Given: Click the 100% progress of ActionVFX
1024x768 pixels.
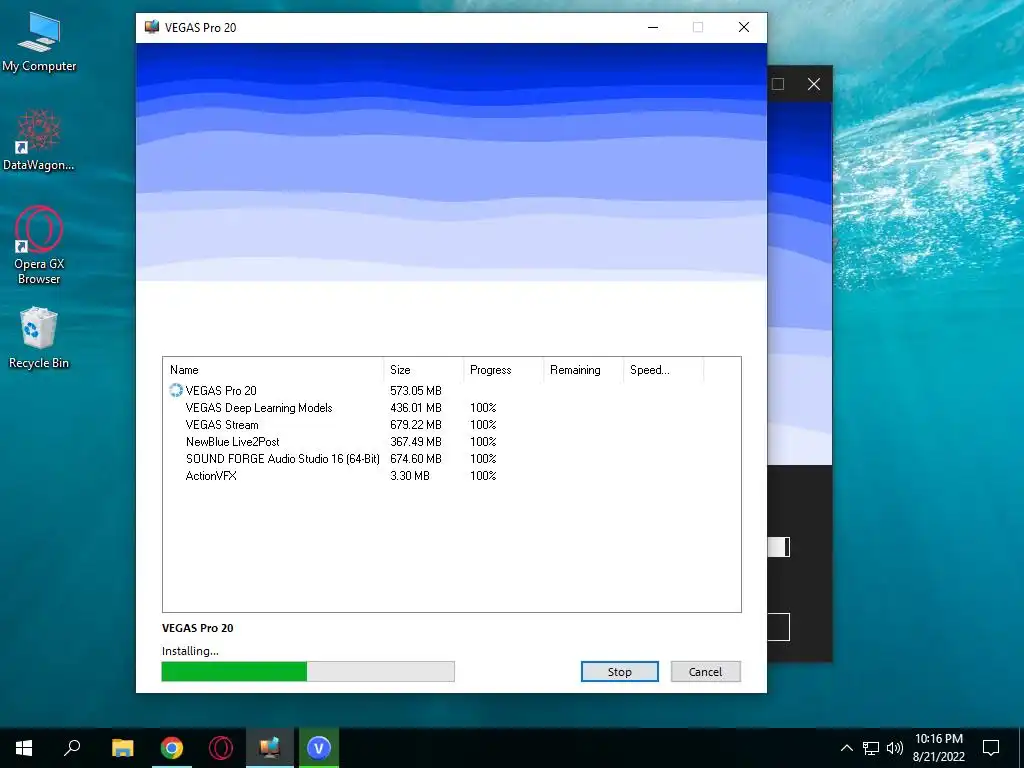Looking at the screenshot, I should [483, 475].
